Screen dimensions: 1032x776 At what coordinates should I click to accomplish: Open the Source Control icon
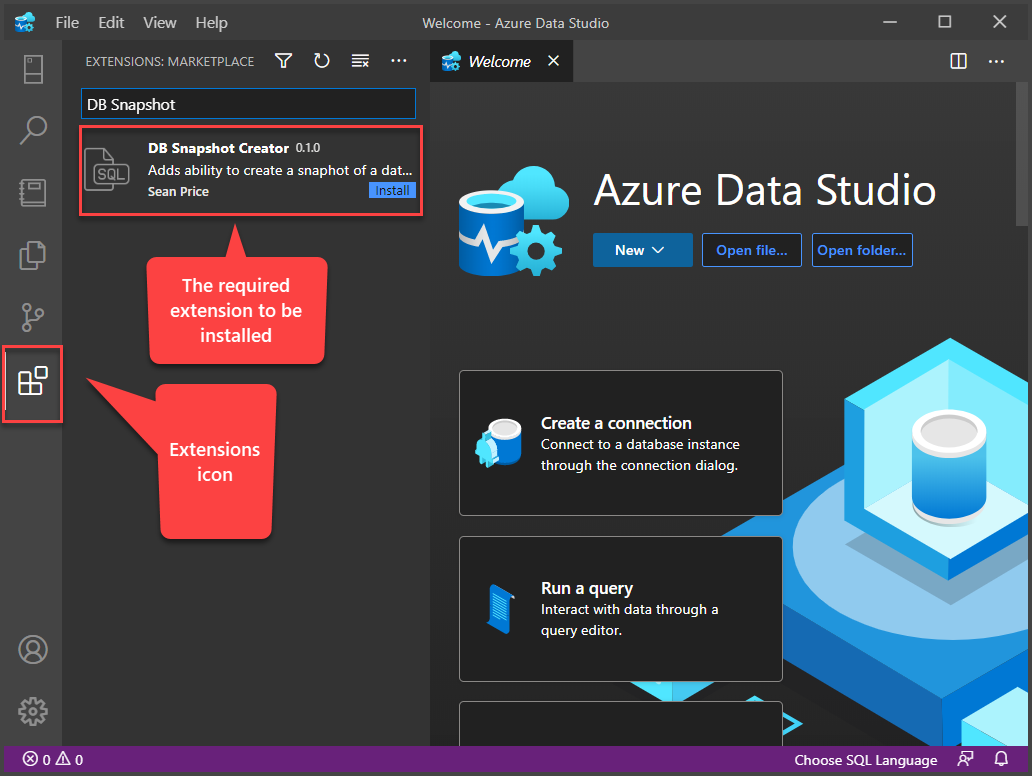click(32, 317)
